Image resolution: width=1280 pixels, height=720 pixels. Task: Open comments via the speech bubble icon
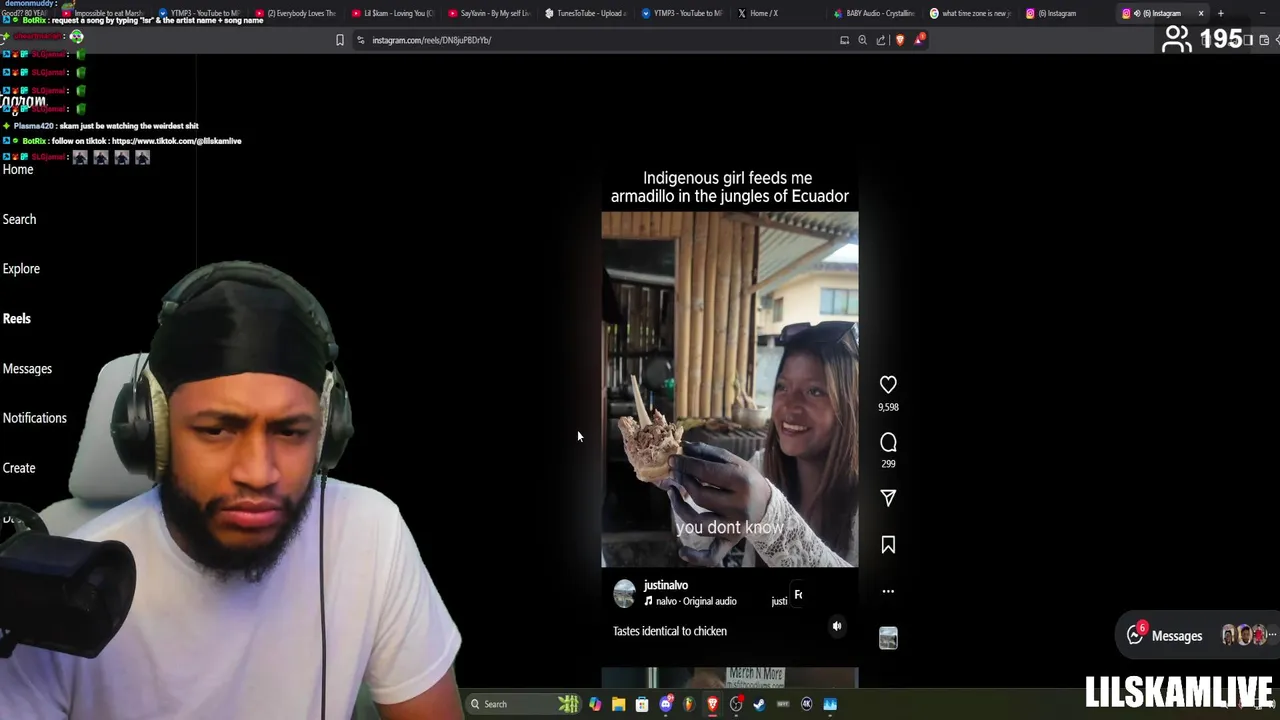[888, 442]
